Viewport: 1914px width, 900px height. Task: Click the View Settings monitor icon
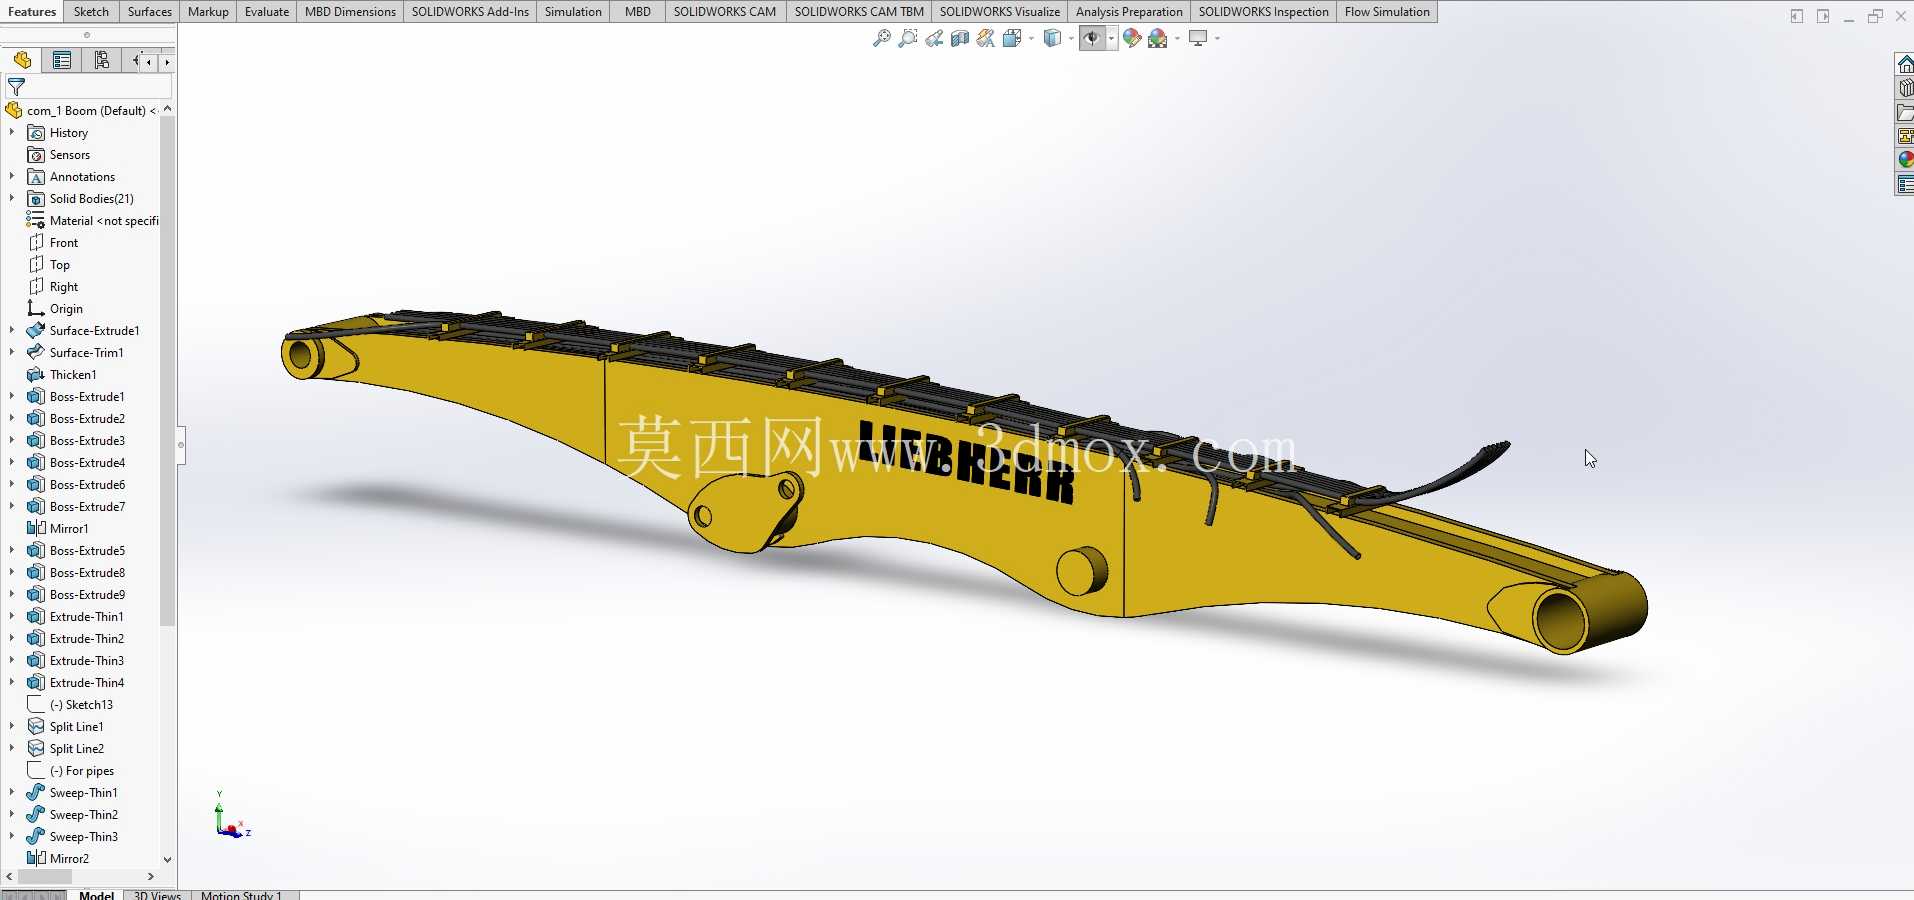[x=1198, y=38]
